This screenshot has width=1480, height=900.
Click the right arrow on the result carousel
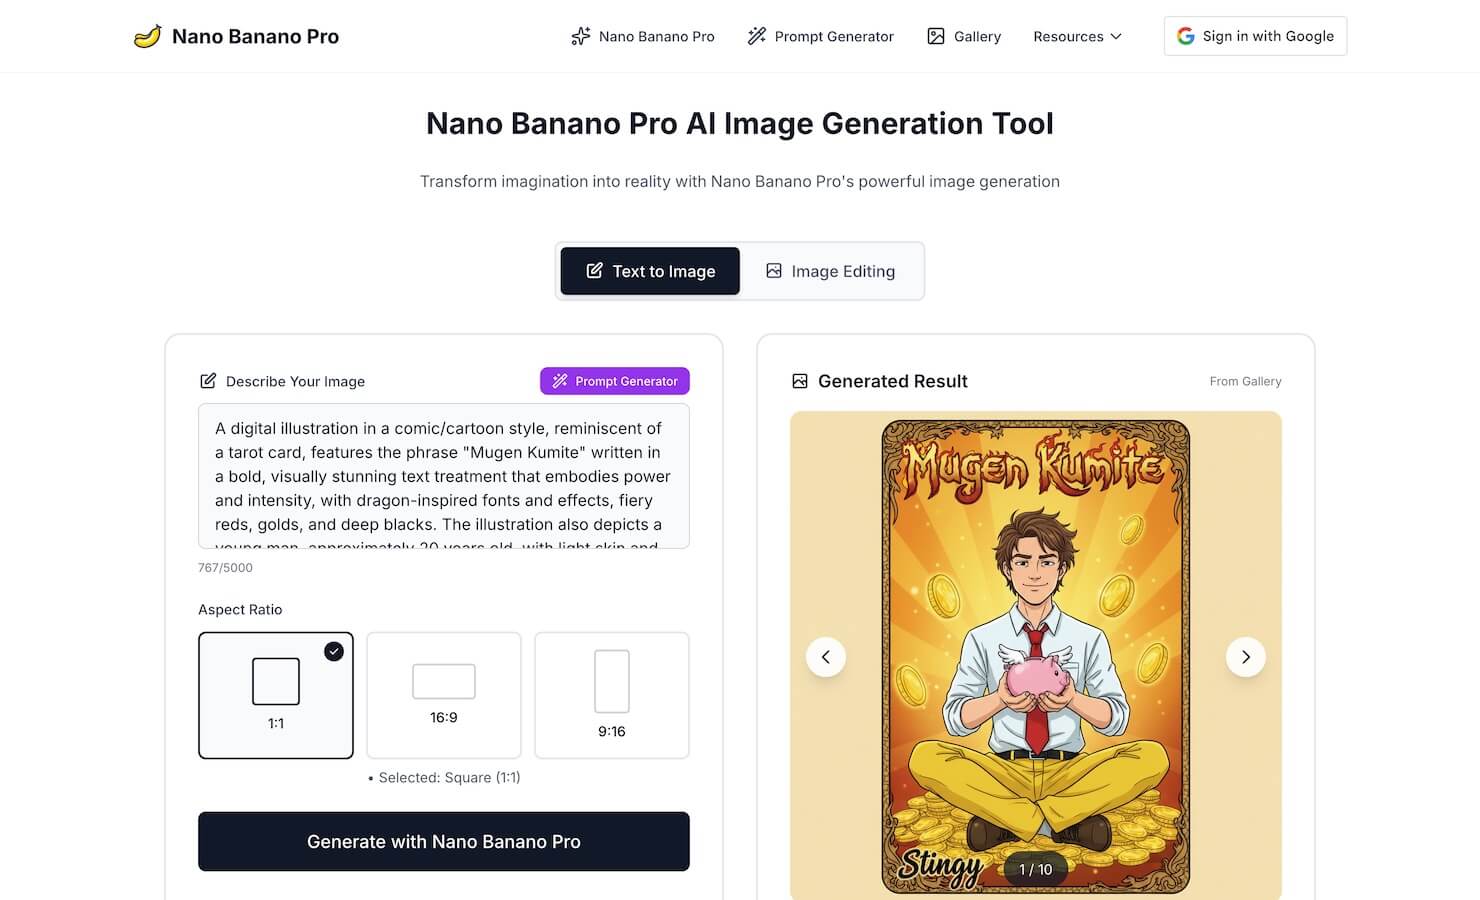point(1246,657)
